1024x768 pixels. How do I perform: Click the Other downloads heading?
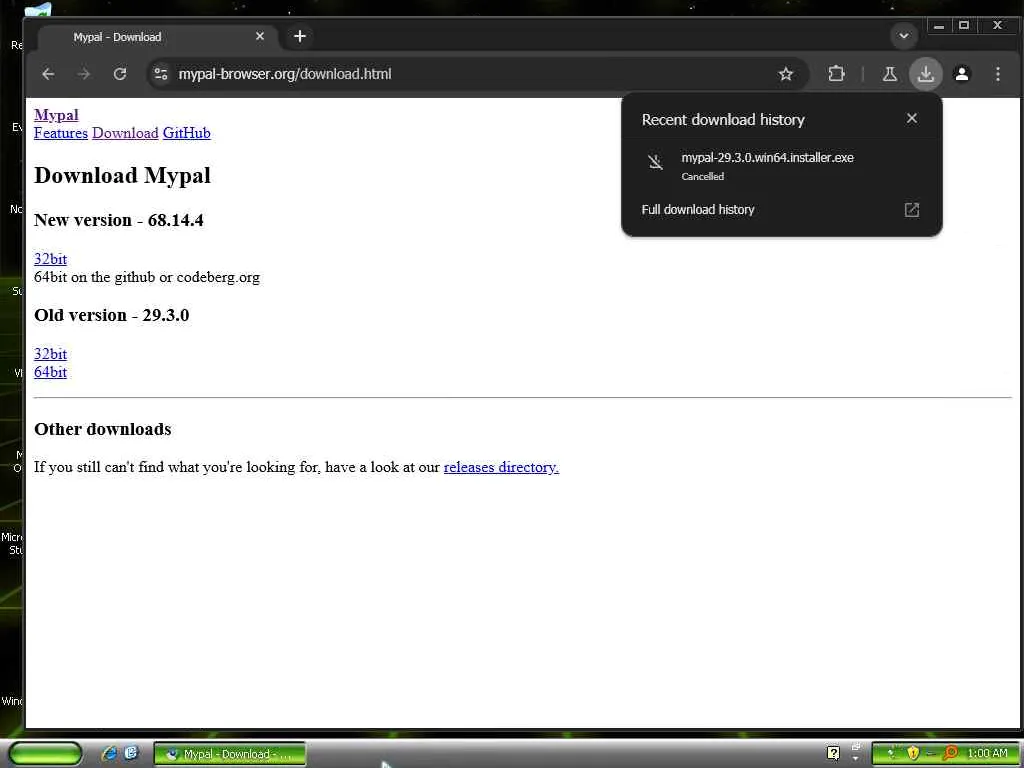pyautogui.click(x=103, y=429)
